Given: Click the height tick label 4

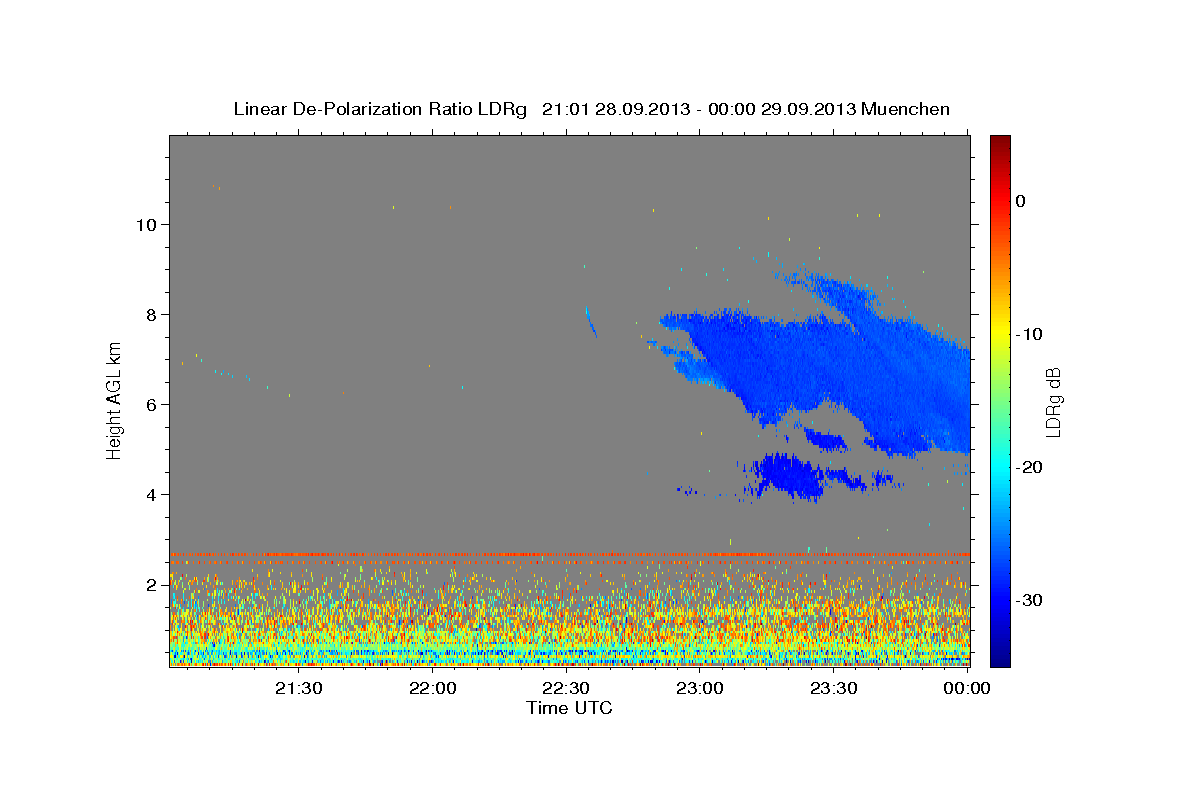Looking at the screenshot, I should point(152,494).
